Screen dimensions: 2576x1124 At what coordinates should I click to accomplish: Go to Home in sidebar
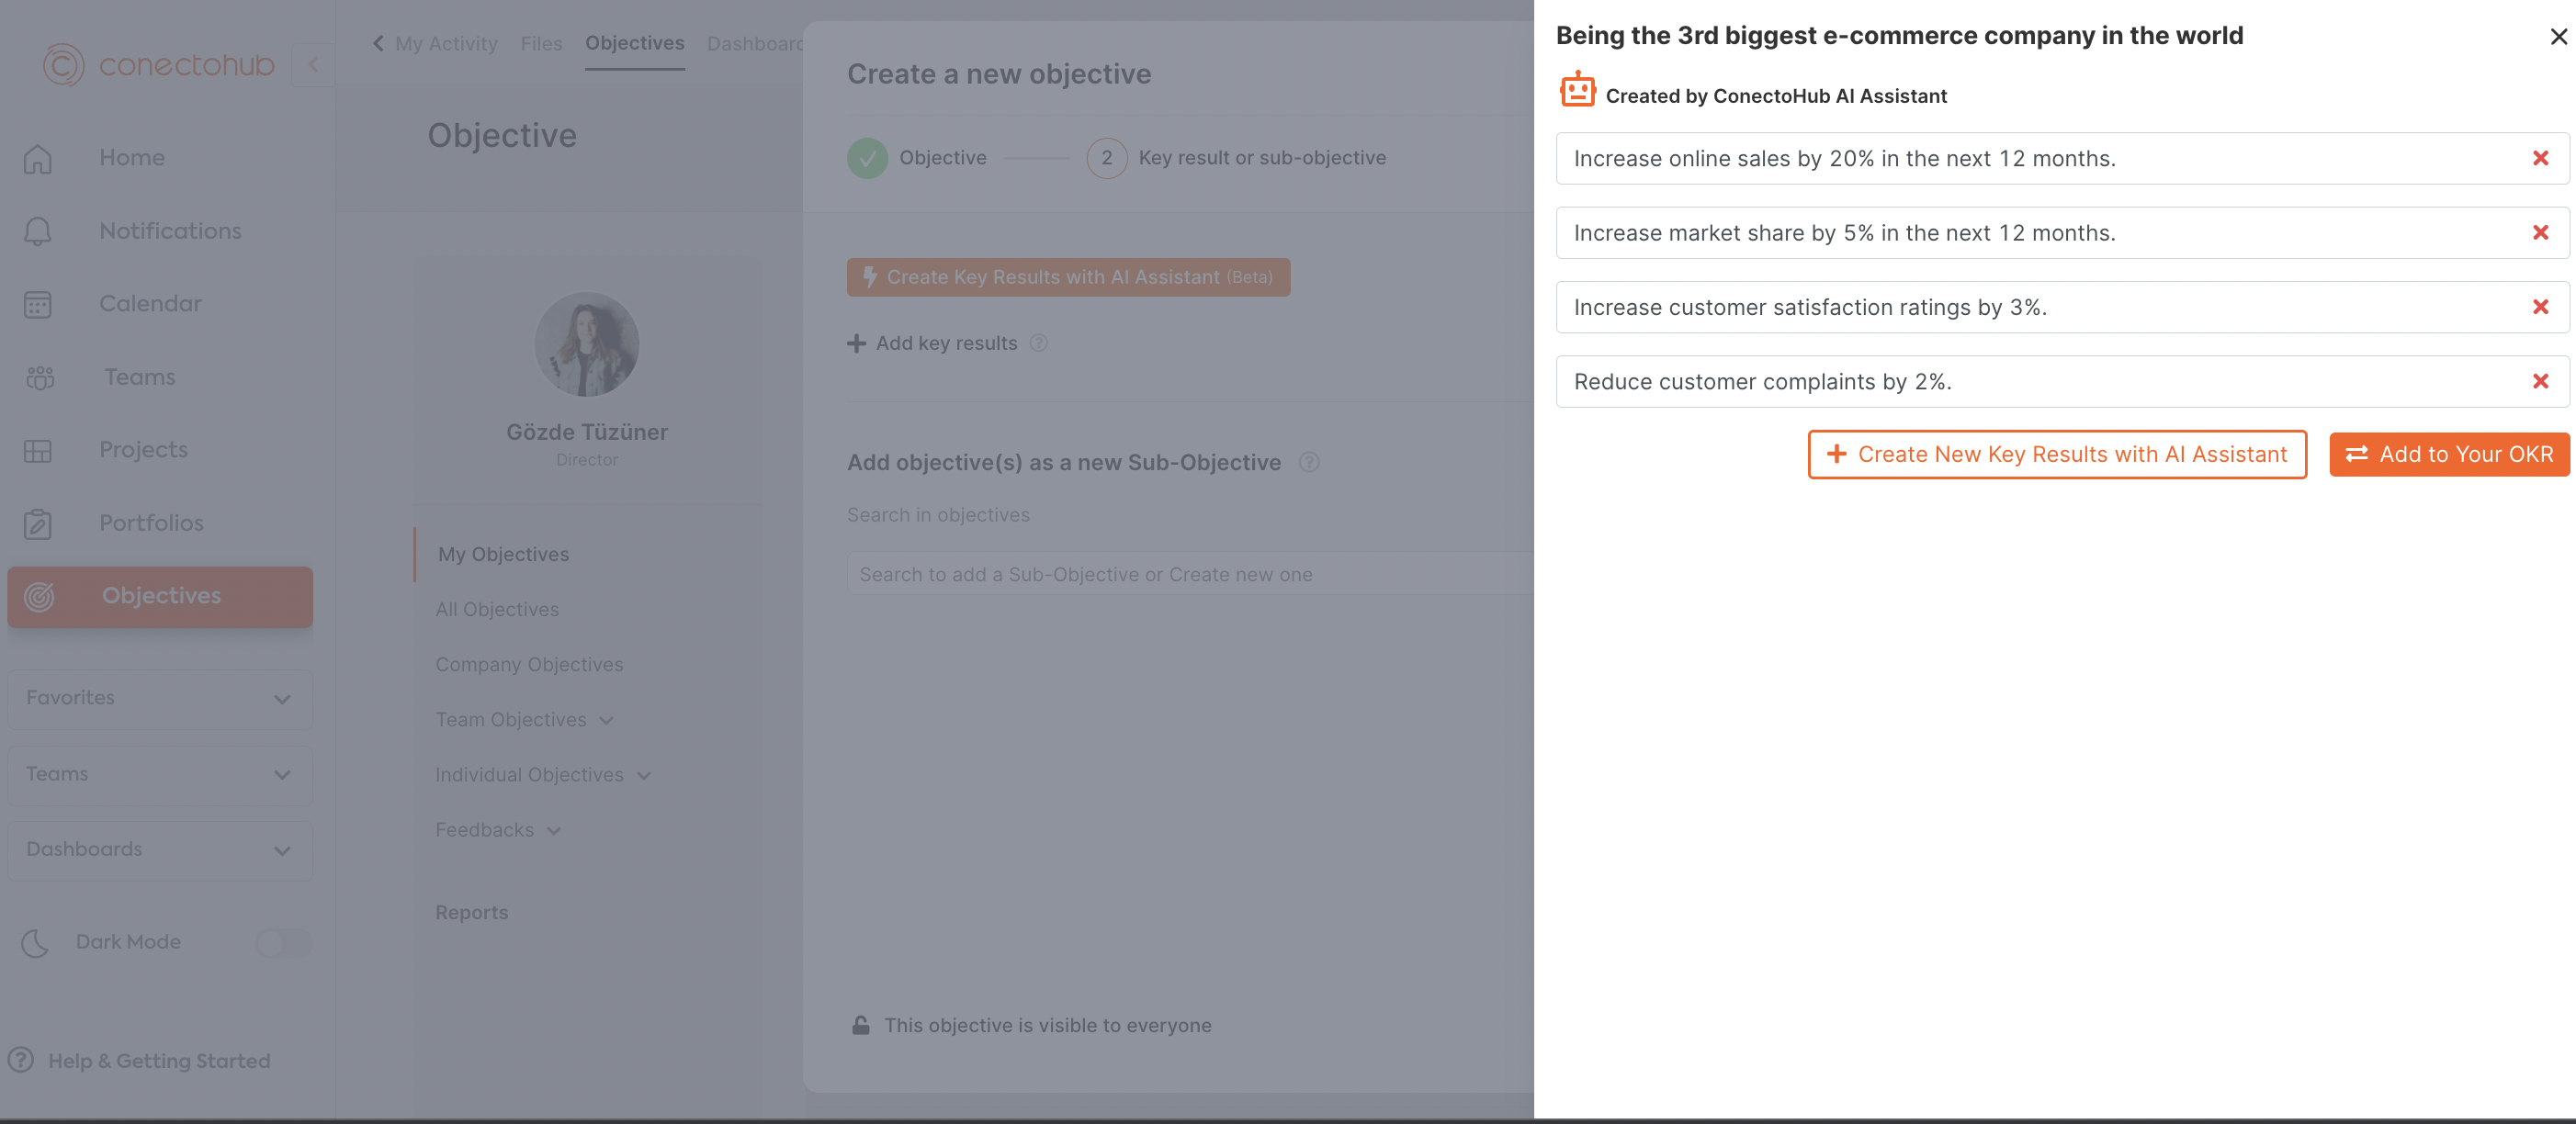pos(132,158)
